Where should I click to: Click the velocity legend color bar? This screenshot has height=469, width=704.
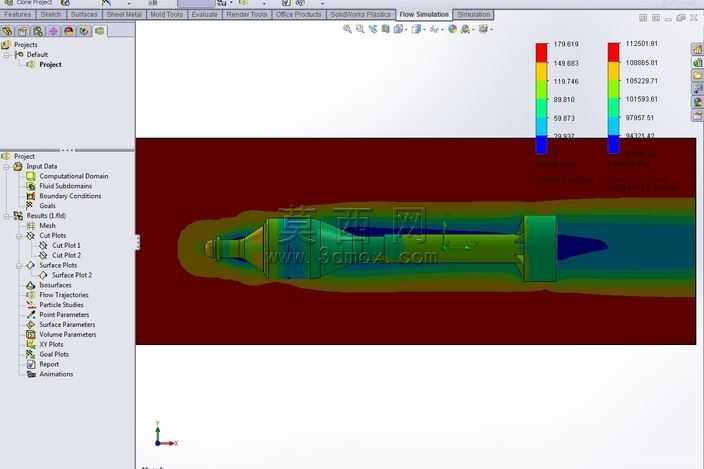click(x=541, y=98)
